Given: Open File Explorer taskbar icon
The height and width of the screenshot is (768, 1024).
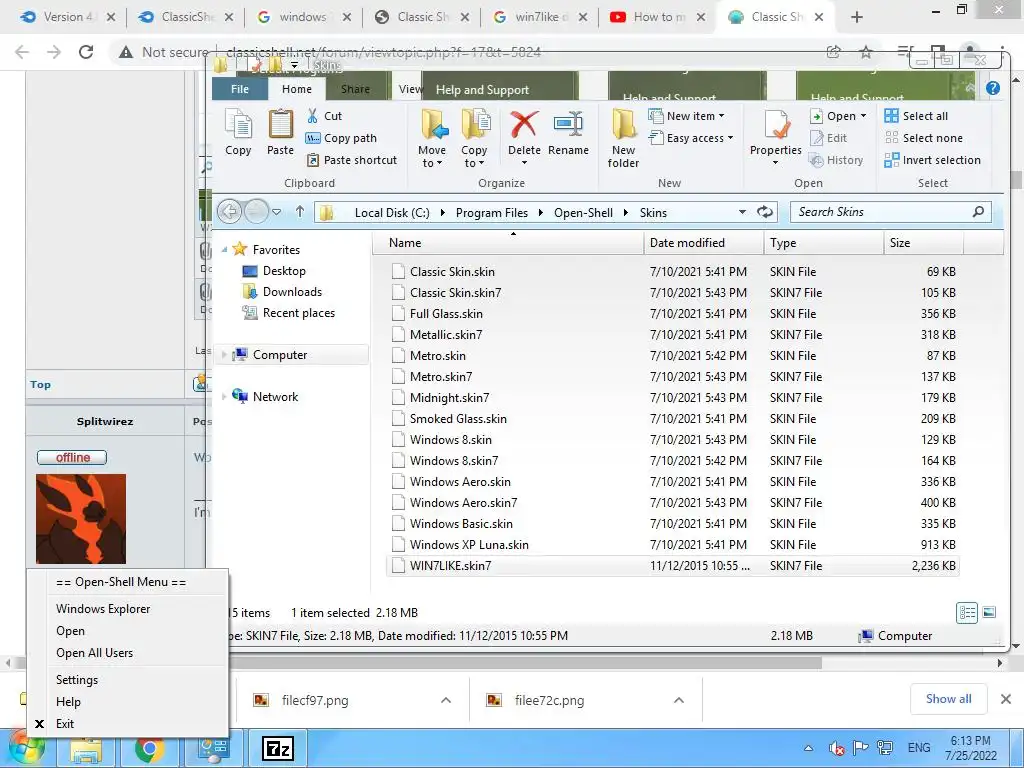Looking at the screenshot, I should tap(86, 750).
